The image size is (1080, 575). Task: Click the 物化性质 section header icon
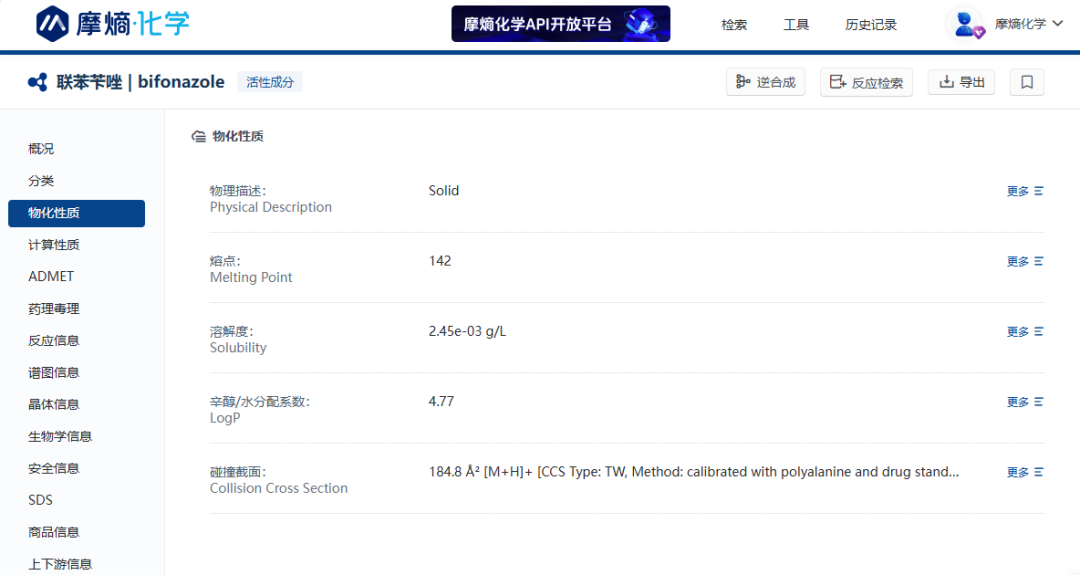point(198,136)
